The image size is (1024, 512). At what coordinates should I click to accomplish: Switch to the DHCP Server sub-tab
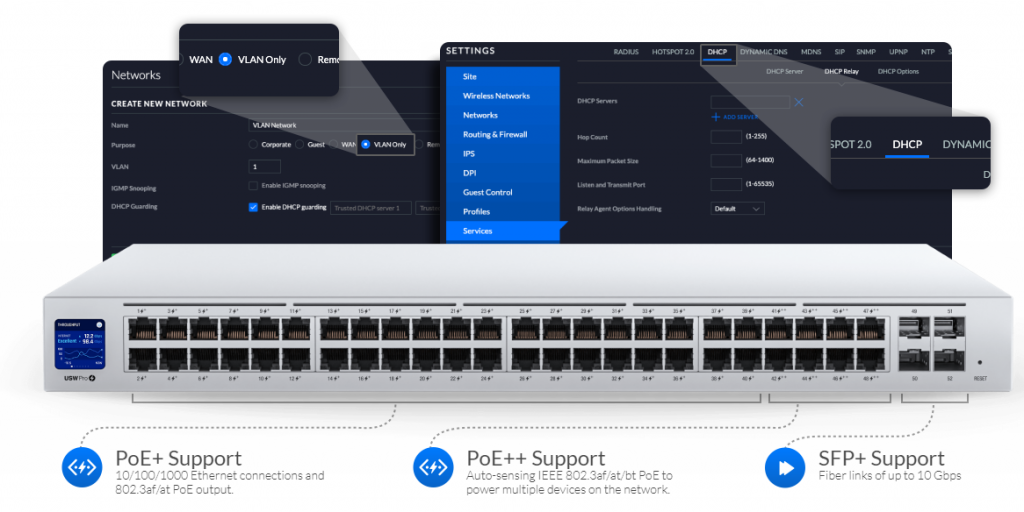[x=784, y=72]
